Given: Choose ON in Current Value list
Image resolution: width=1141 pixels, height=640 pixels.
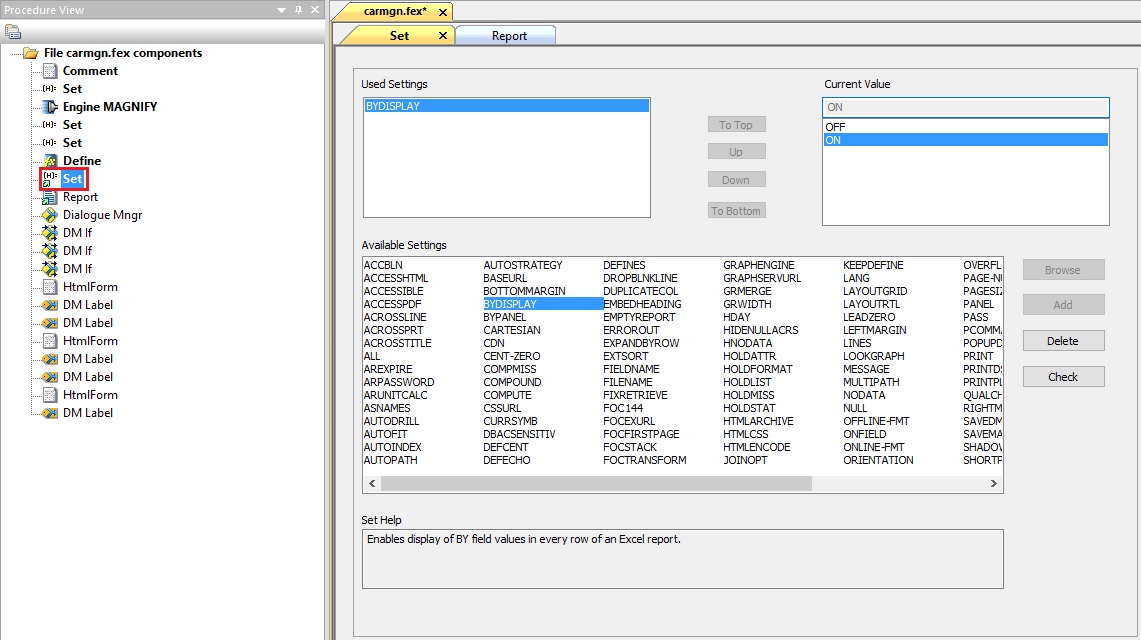Looking at the screenshot, I should point(834,141).
